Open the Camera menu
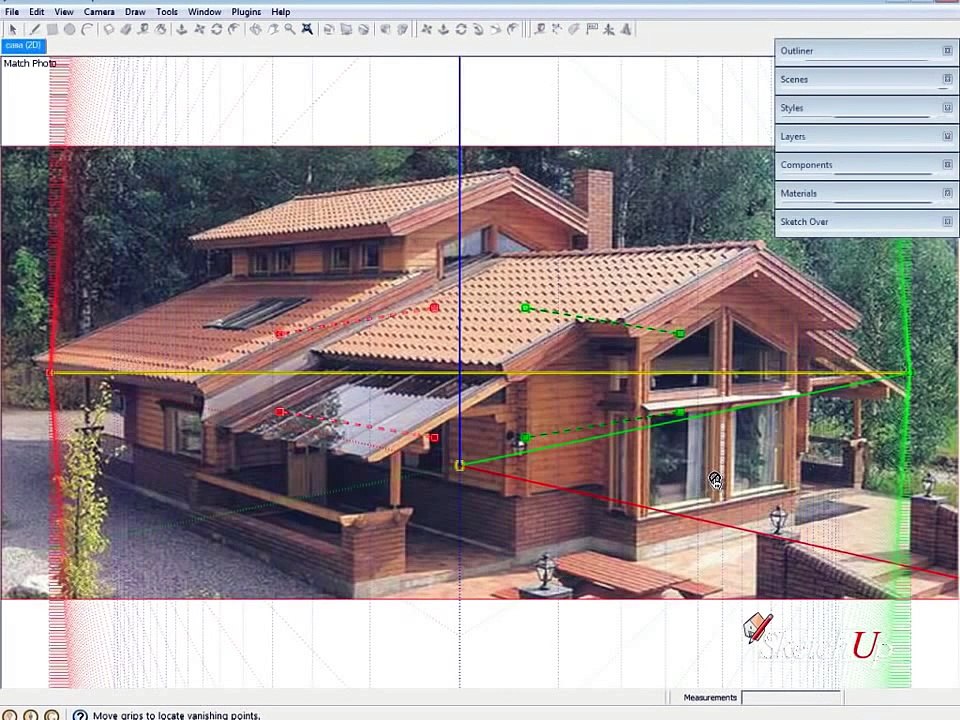Viewport: 960px width, 720px height. (x=99, y=12)
